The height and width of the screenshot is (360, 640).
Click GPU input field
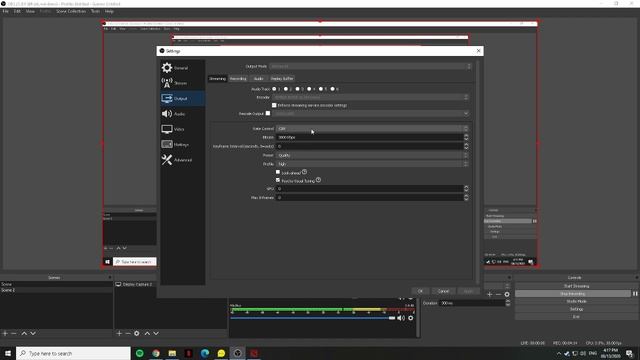point(370,189)
